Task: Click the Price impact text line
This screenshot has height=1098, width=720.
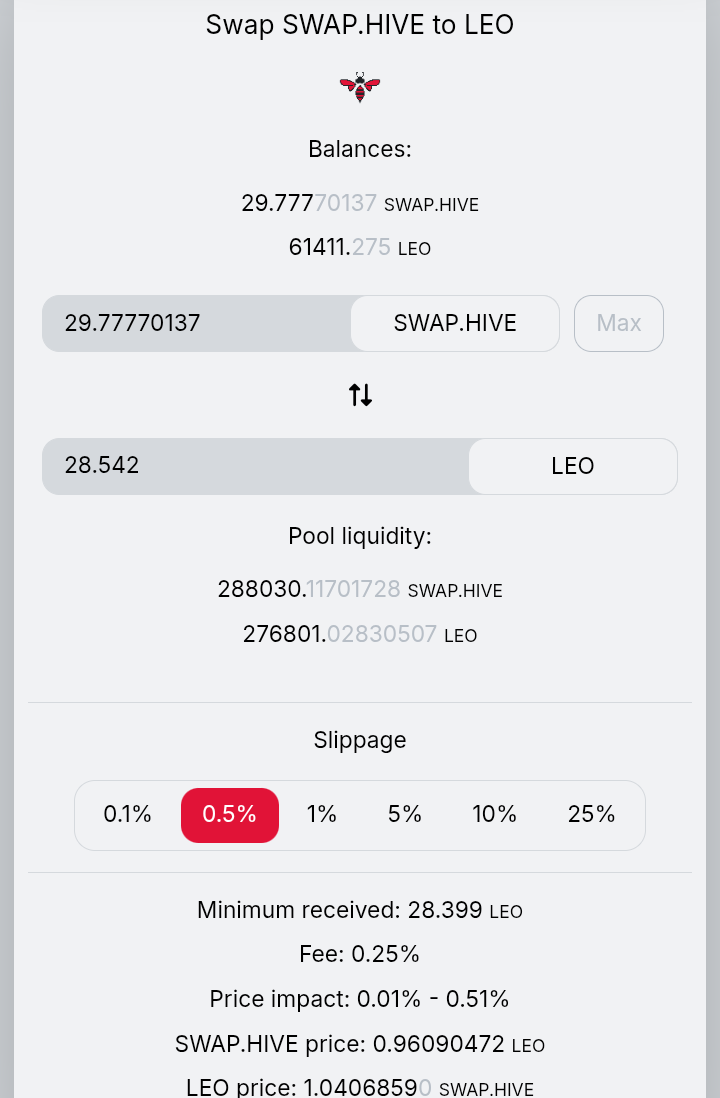Action: pyautogui.click(x=360, y=999)
